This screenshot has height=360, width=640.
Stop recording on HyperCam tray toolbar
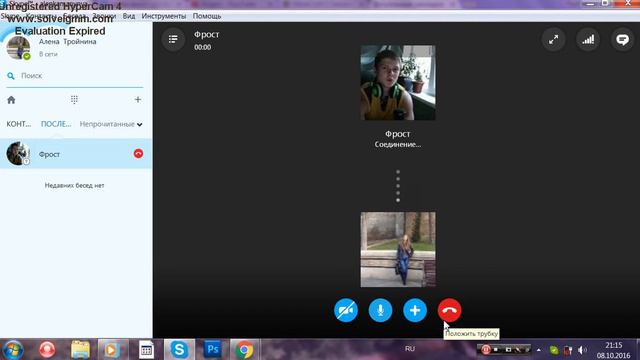click(496, 349)
